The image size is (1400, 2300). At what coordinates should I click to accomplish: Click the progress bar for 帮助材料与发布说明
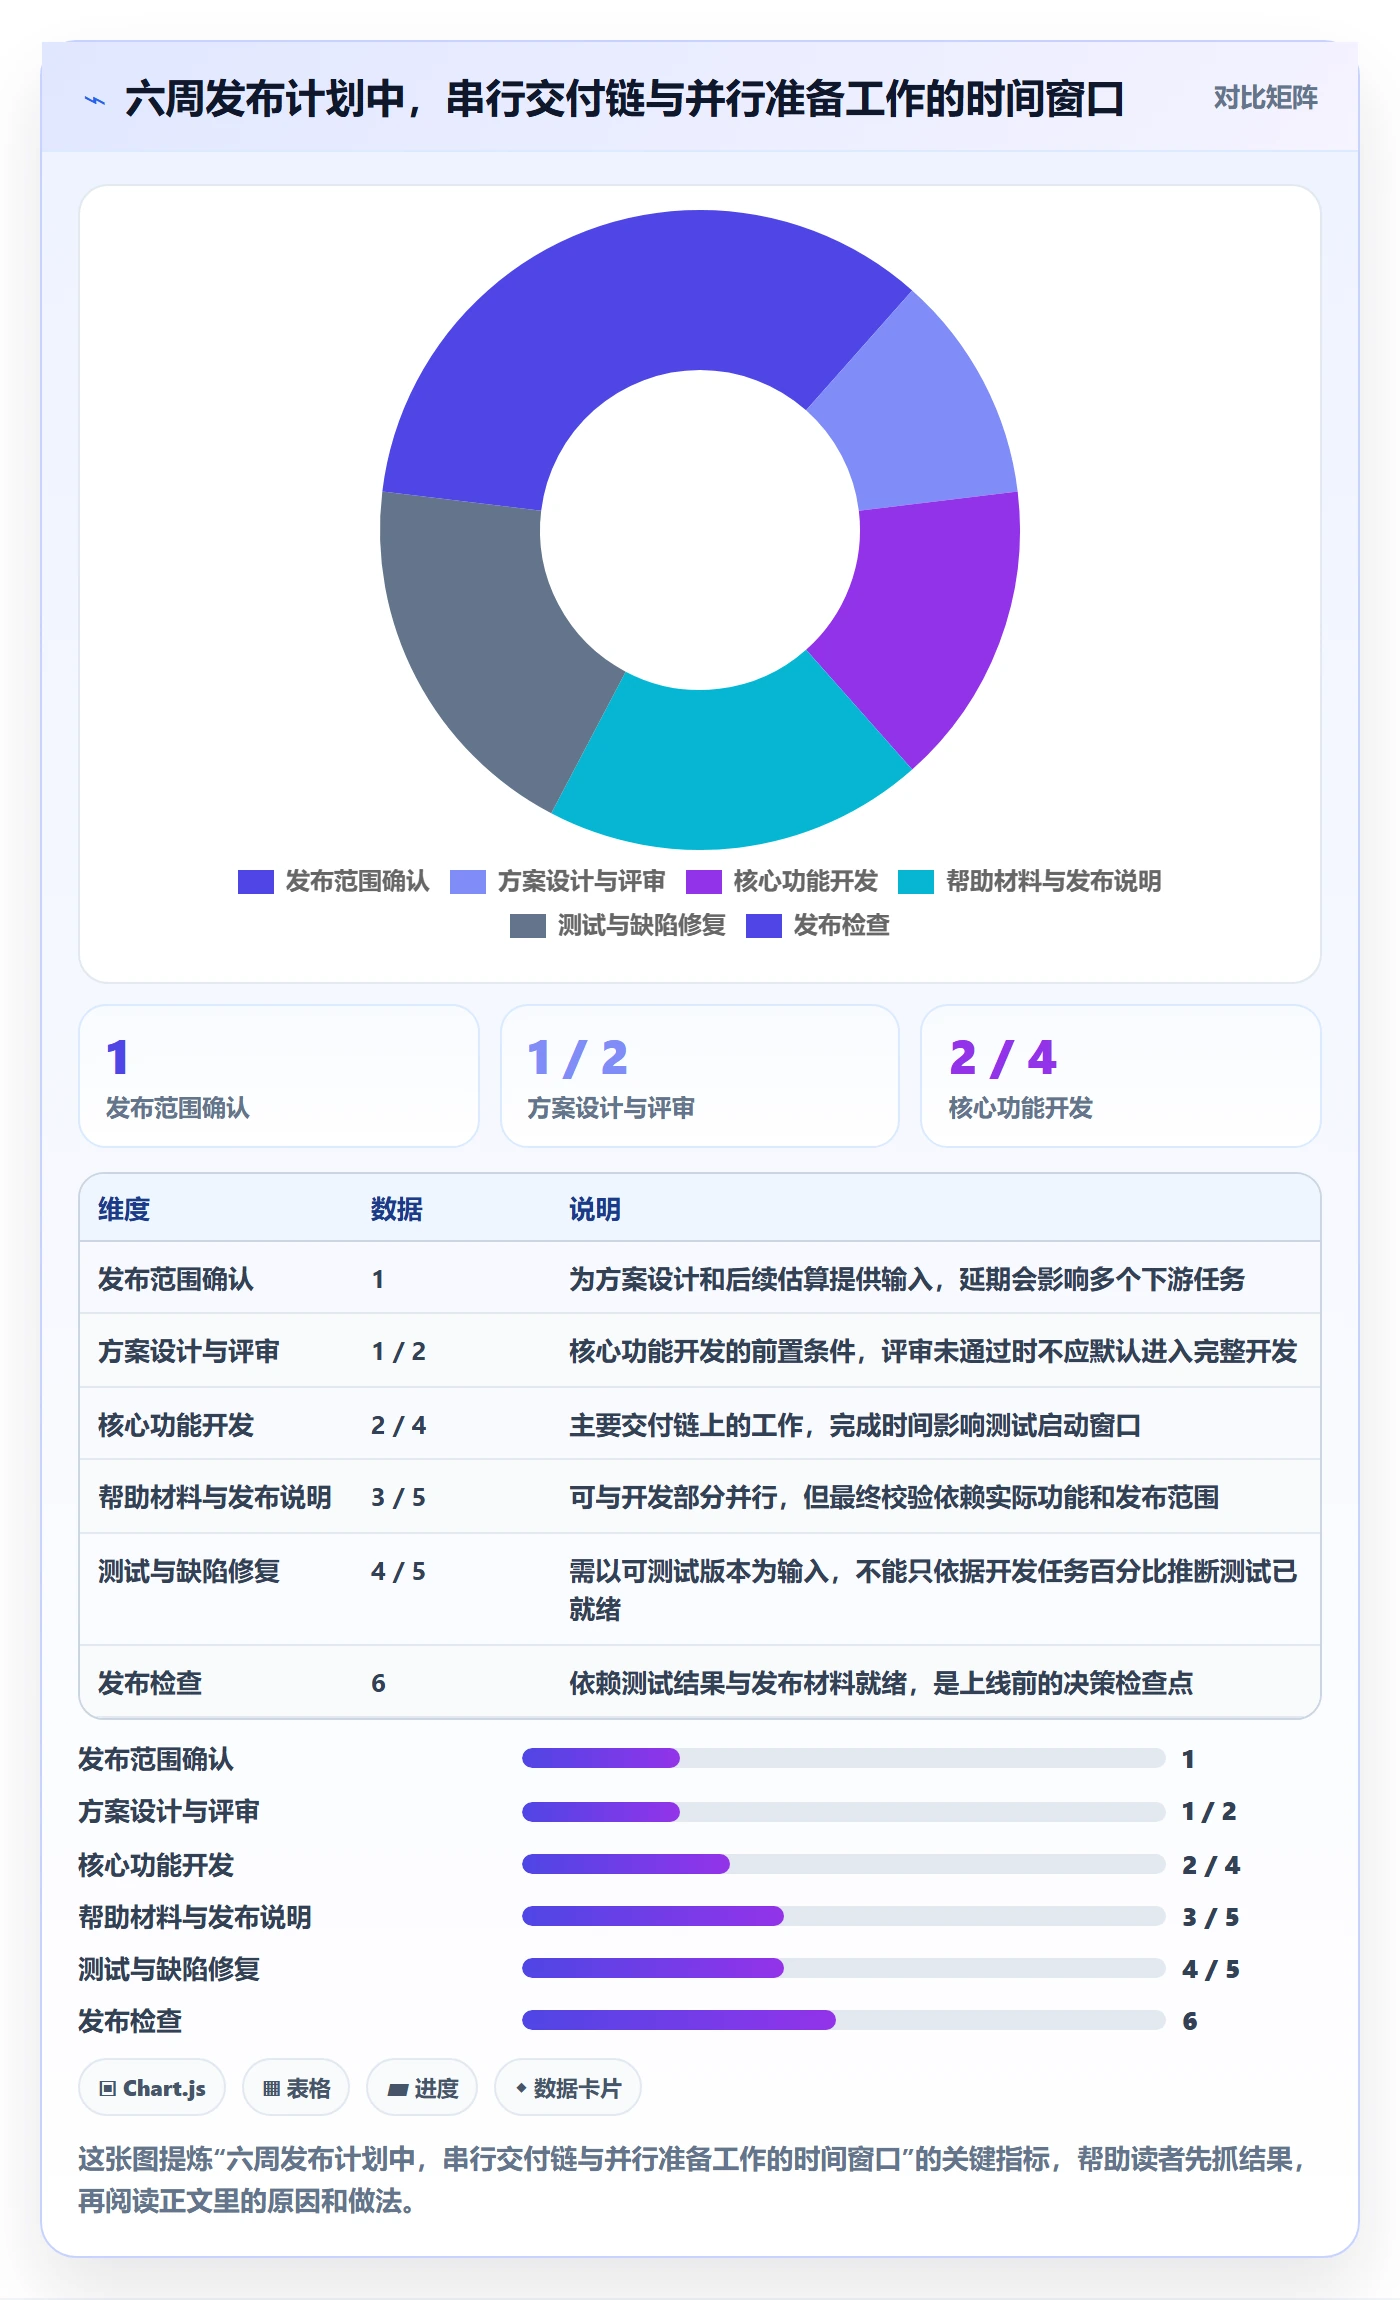844,1916
